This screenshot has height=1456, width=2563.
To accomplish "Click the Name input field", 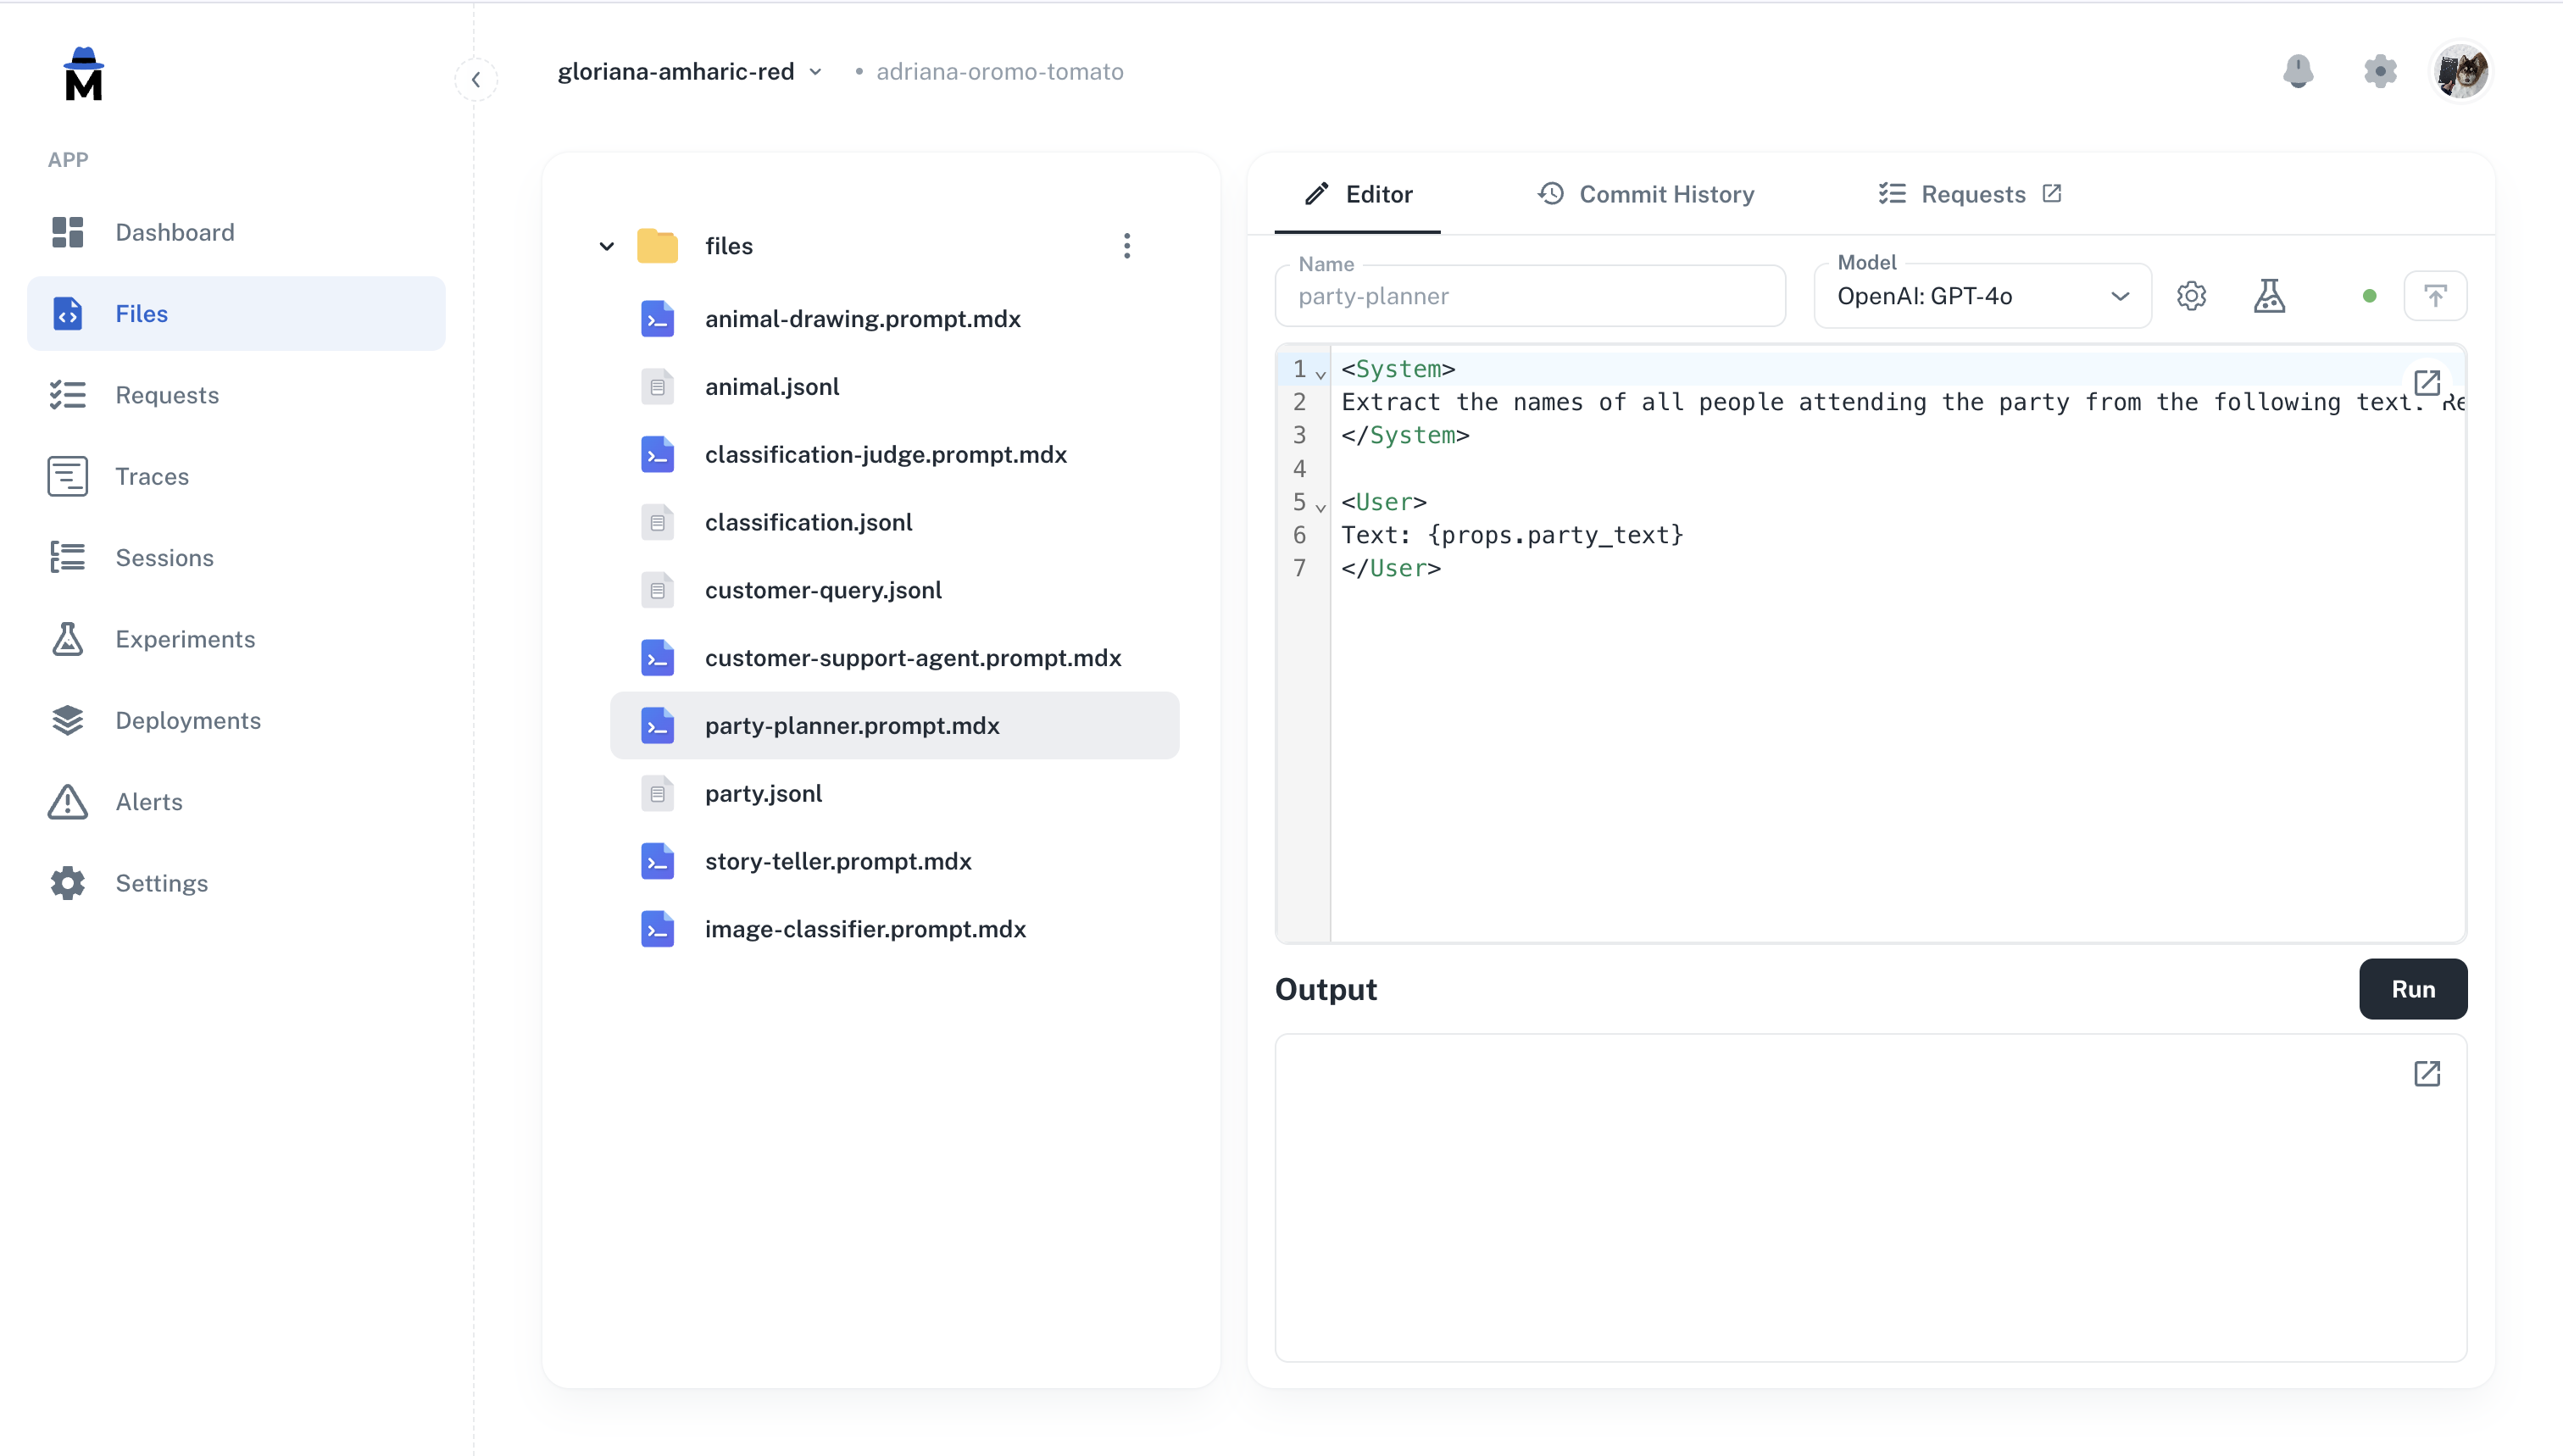I will tap(1529, 296).
